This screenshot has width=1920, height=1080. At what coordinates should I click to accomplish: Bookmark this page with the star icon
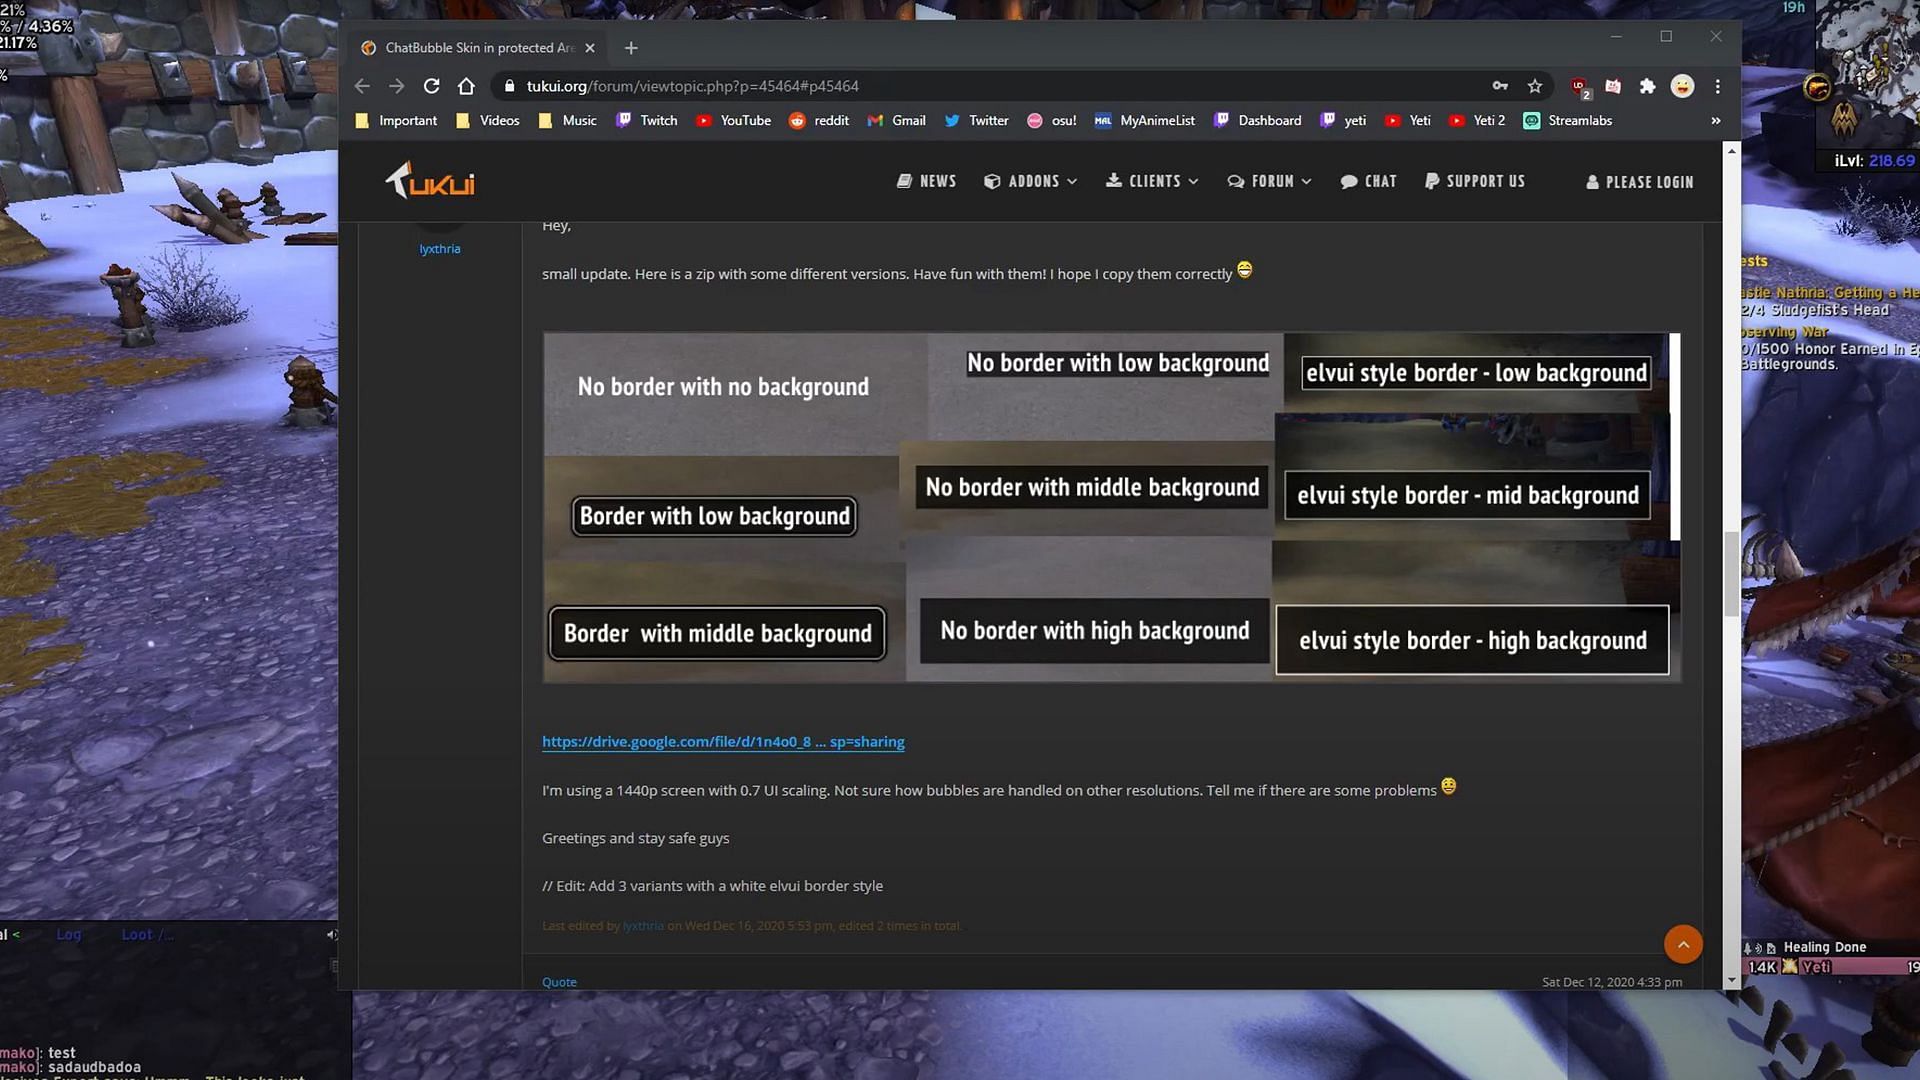point(1535,86)
